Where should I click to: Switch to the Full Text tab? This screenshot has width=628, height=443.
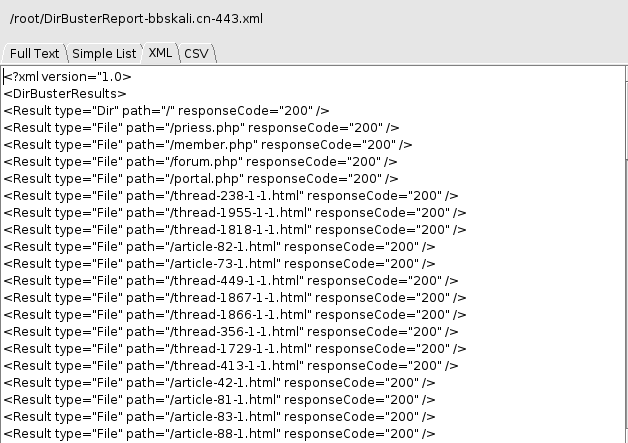pyautogui.click(x=32, y=53)
